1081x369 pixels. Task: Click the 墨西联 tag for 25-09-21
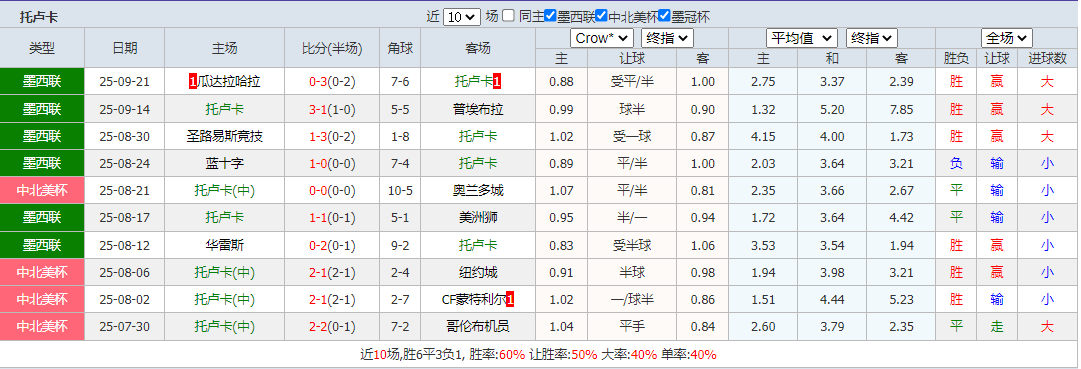42,82
